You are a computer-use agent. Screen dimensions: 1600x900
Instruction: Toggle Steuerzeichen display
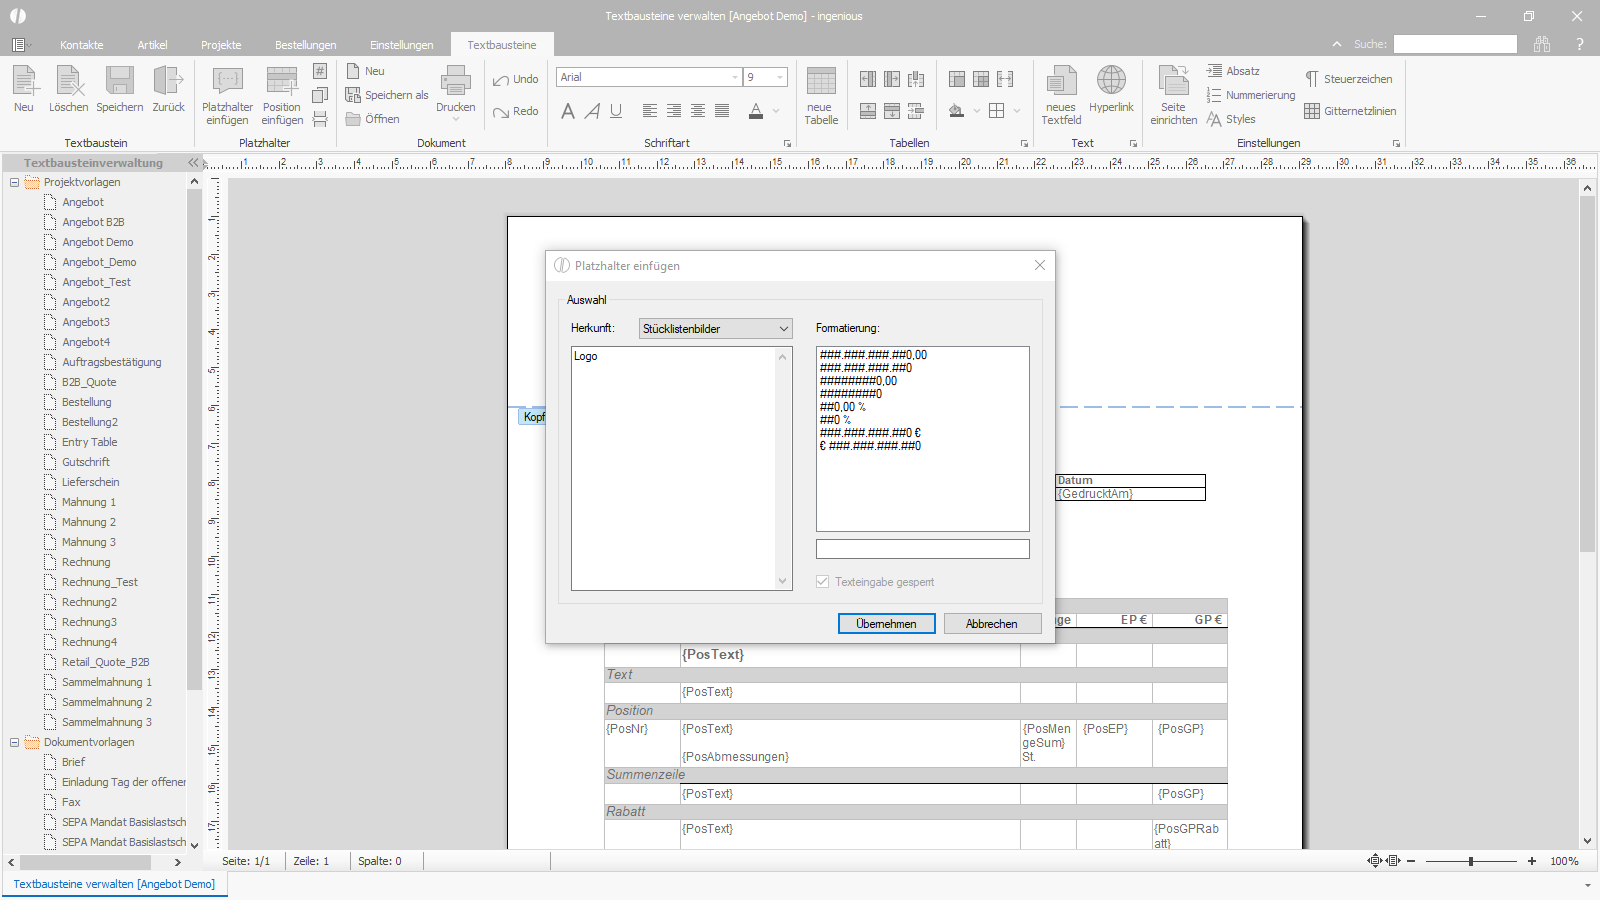[x=1348, y=79]
